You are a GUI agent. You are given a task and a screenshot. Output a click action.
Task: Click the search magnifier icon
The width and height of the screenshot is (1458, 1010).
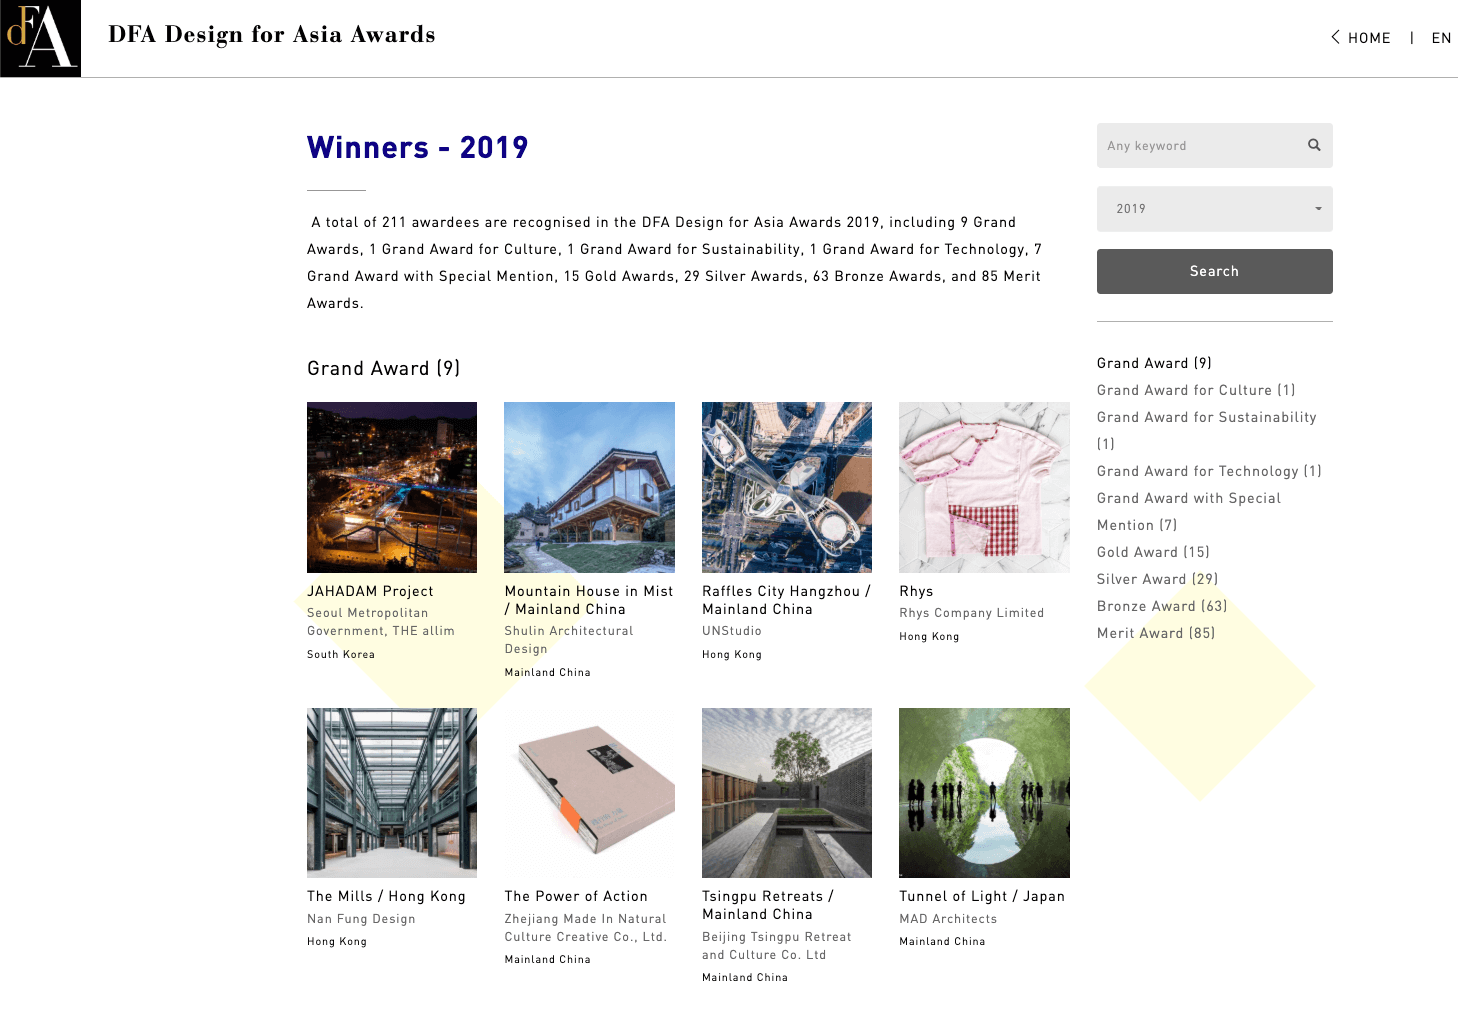point(1314,145)
